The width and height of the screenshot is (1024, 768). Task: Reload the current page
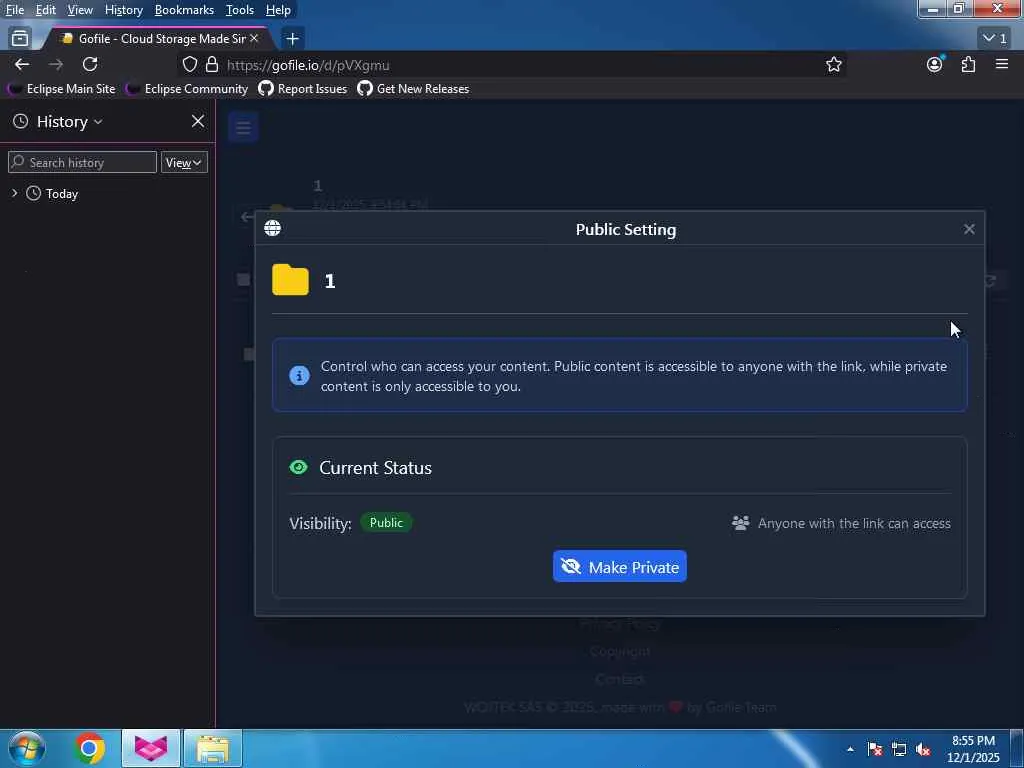[90, 65]
